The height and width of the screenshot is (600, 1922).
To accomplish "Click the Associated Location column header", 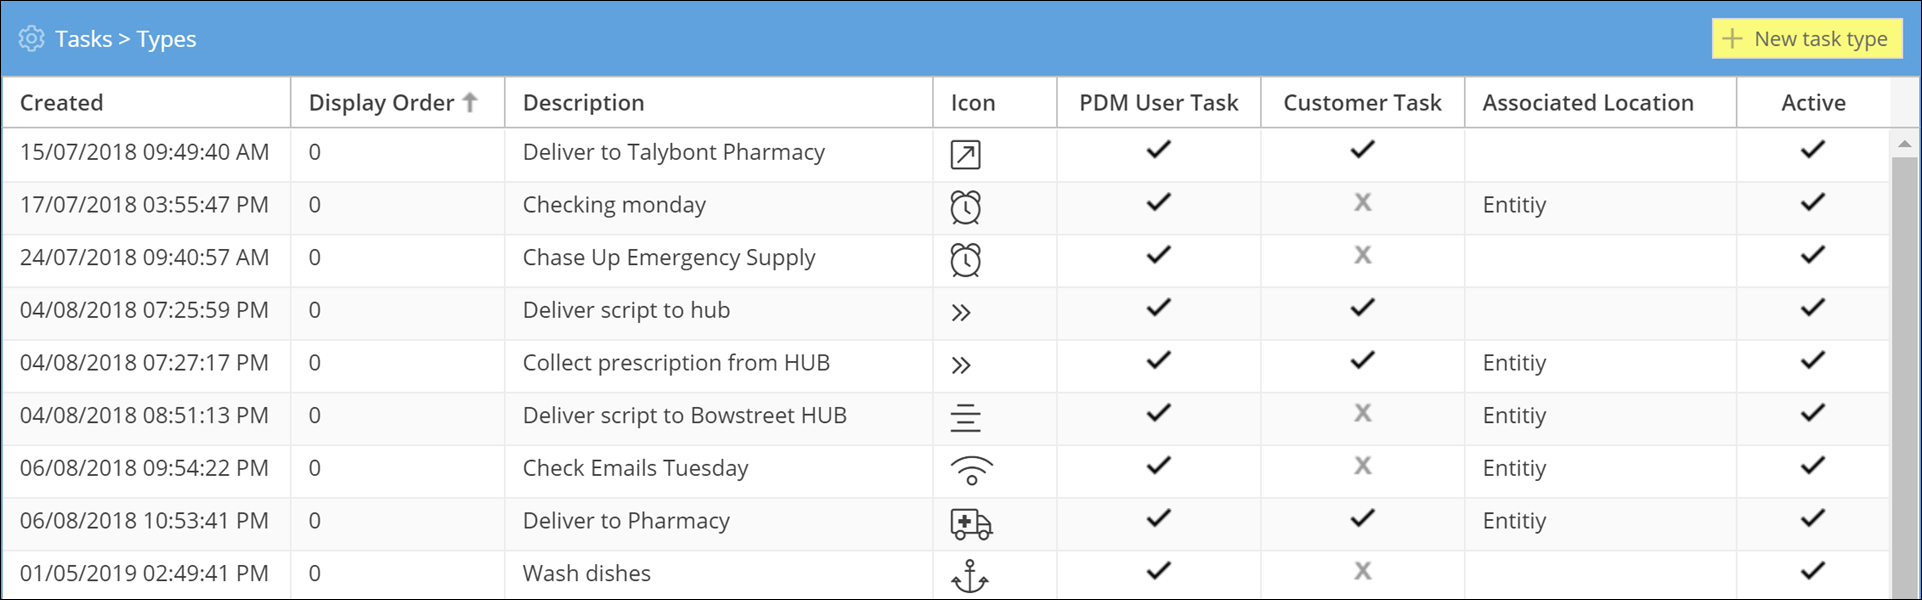I will pos(1587,103).
